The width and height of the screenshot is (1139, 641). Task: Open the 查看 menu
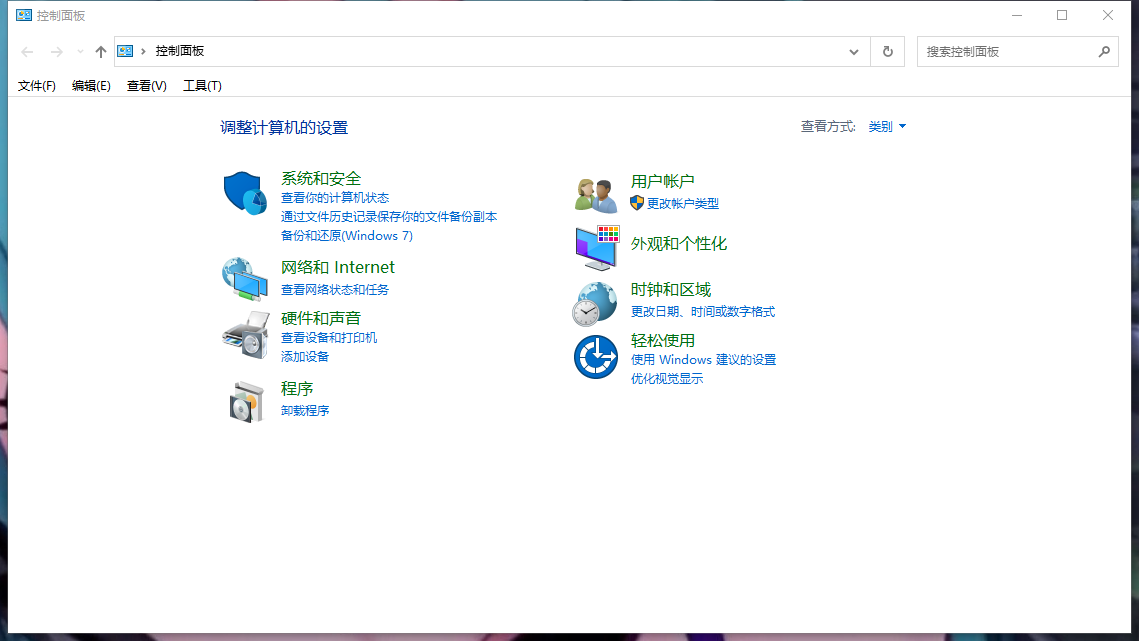(145, 86)
